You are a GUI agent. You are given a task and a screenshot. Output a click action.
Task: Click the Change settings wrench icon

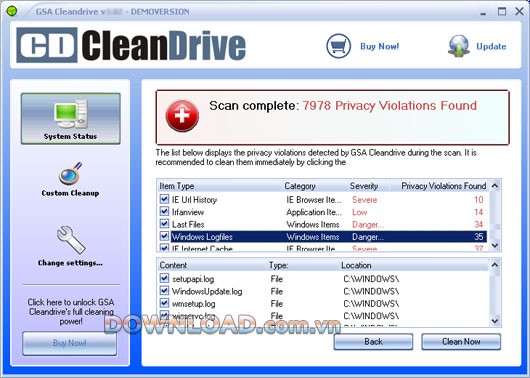(x=70, y=240)
